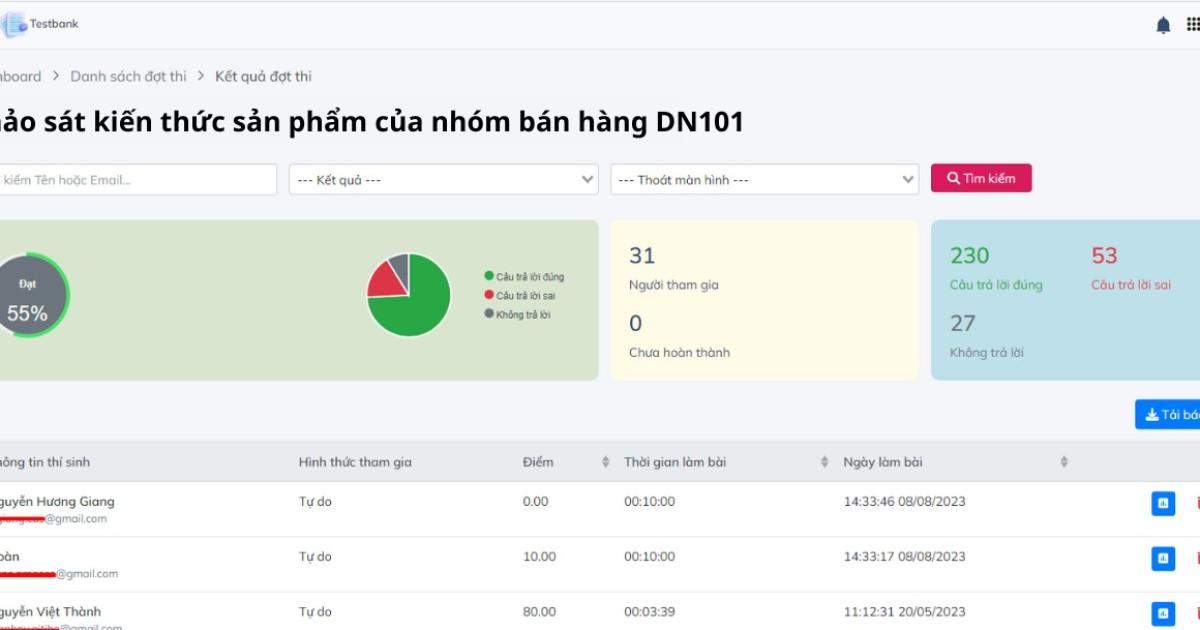The image size is (1200, 630).
Task: Click score value 0.00
Action: point(535,502)
